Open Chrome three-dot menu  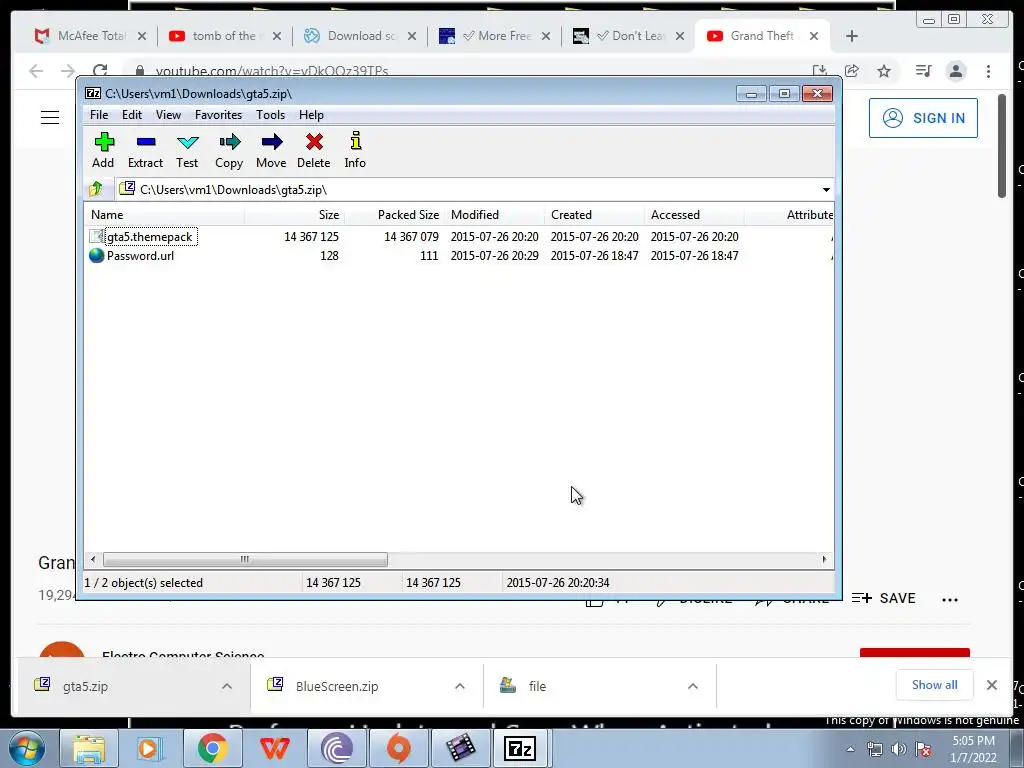tap(989, 71)
